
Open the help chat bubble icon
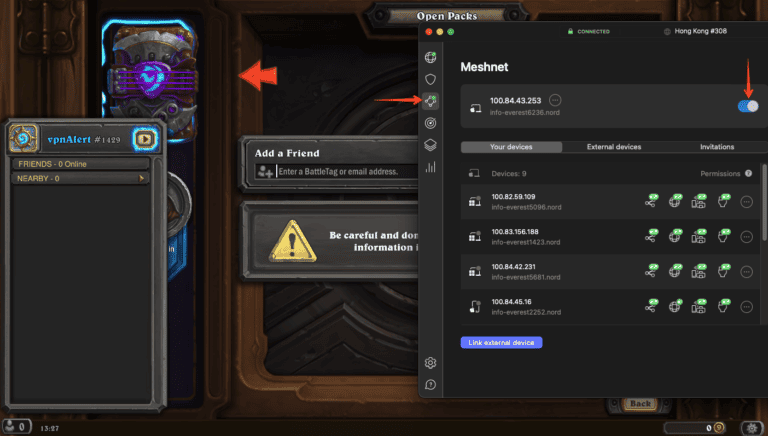point(431,385)
